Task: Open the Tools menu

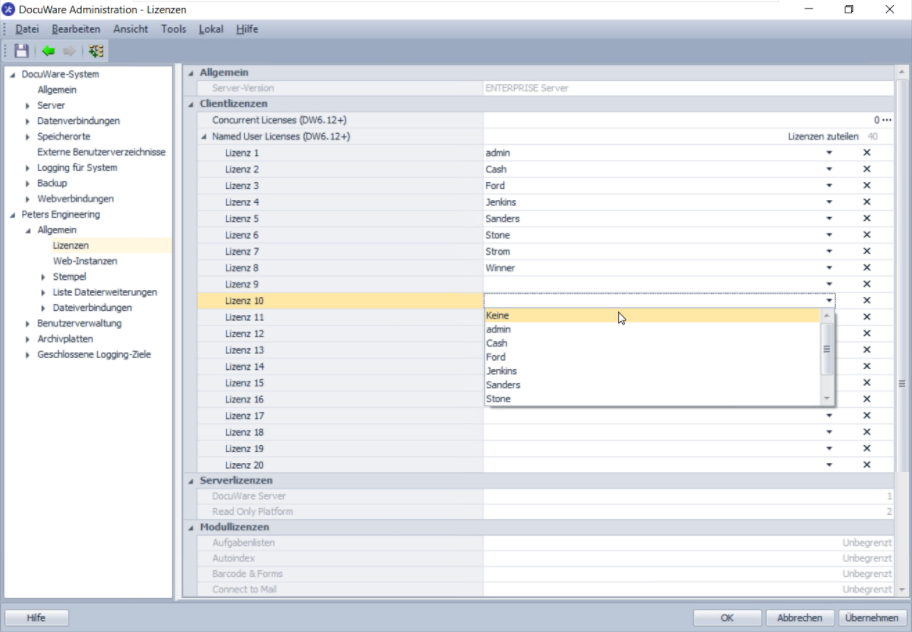Action: (173, 29)
